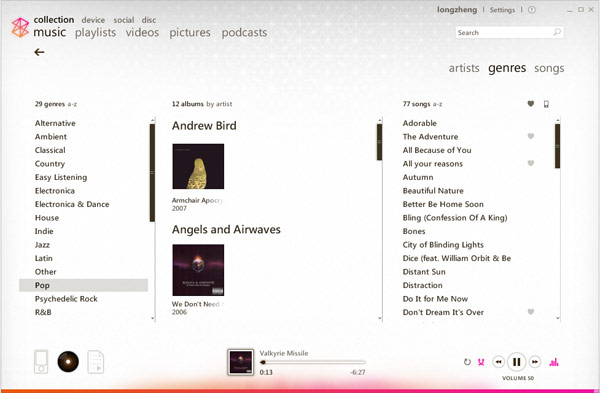Select the Pop genre
The image size is (600, 393).
click(x=83, y=285)
